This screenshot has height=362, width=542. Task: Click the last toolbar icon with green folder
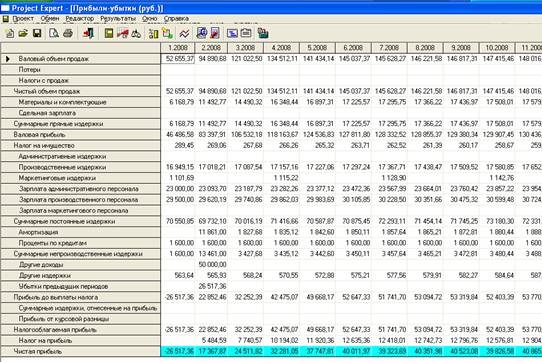(x=263, y=33)
